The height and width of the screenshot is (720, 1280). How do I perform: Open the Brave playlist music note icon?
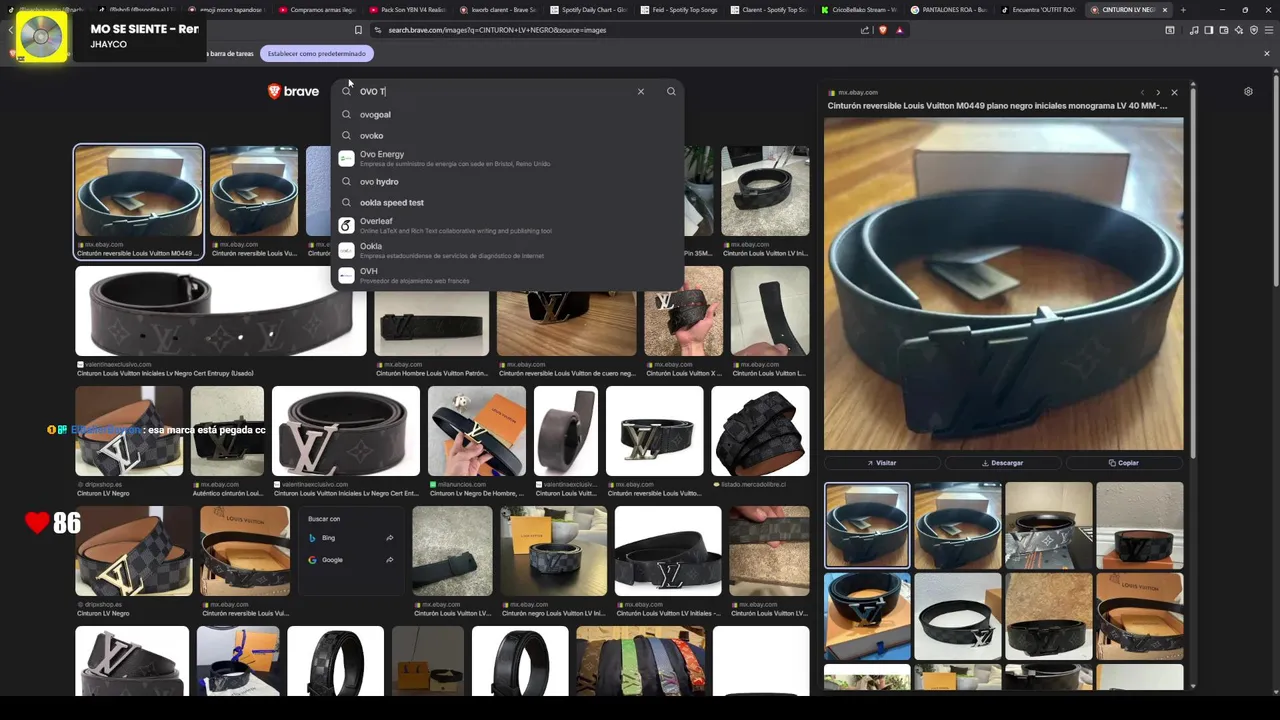coord(1194,30)
